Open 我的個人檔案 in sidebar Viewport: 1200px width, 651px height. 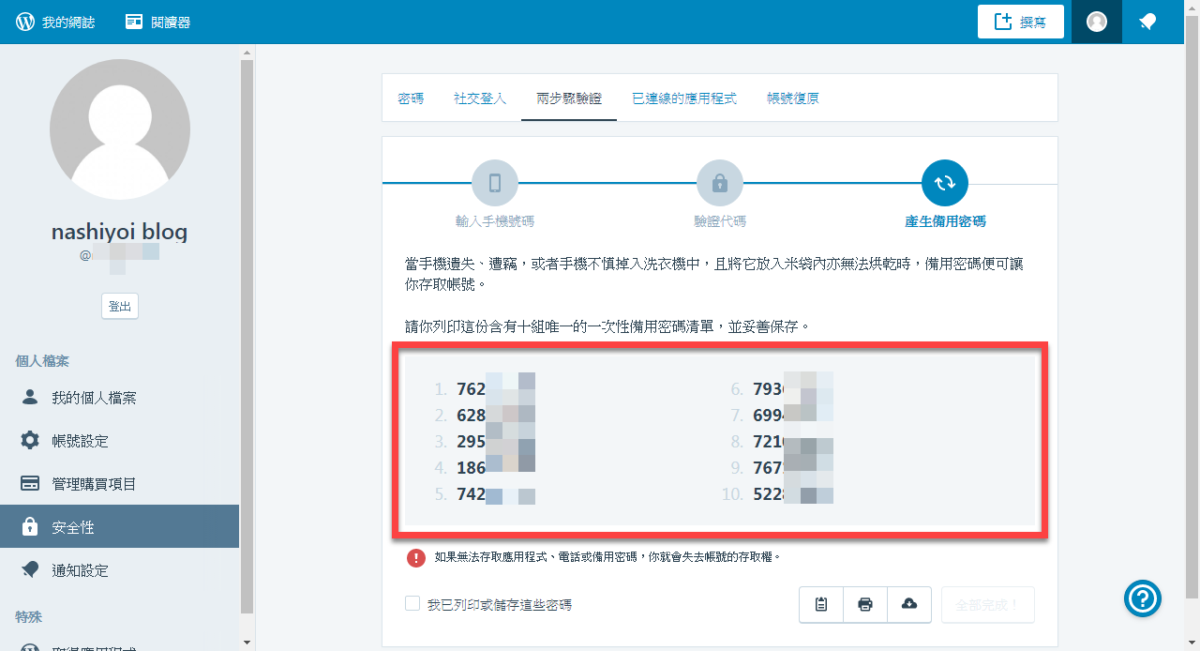[120, 398]
